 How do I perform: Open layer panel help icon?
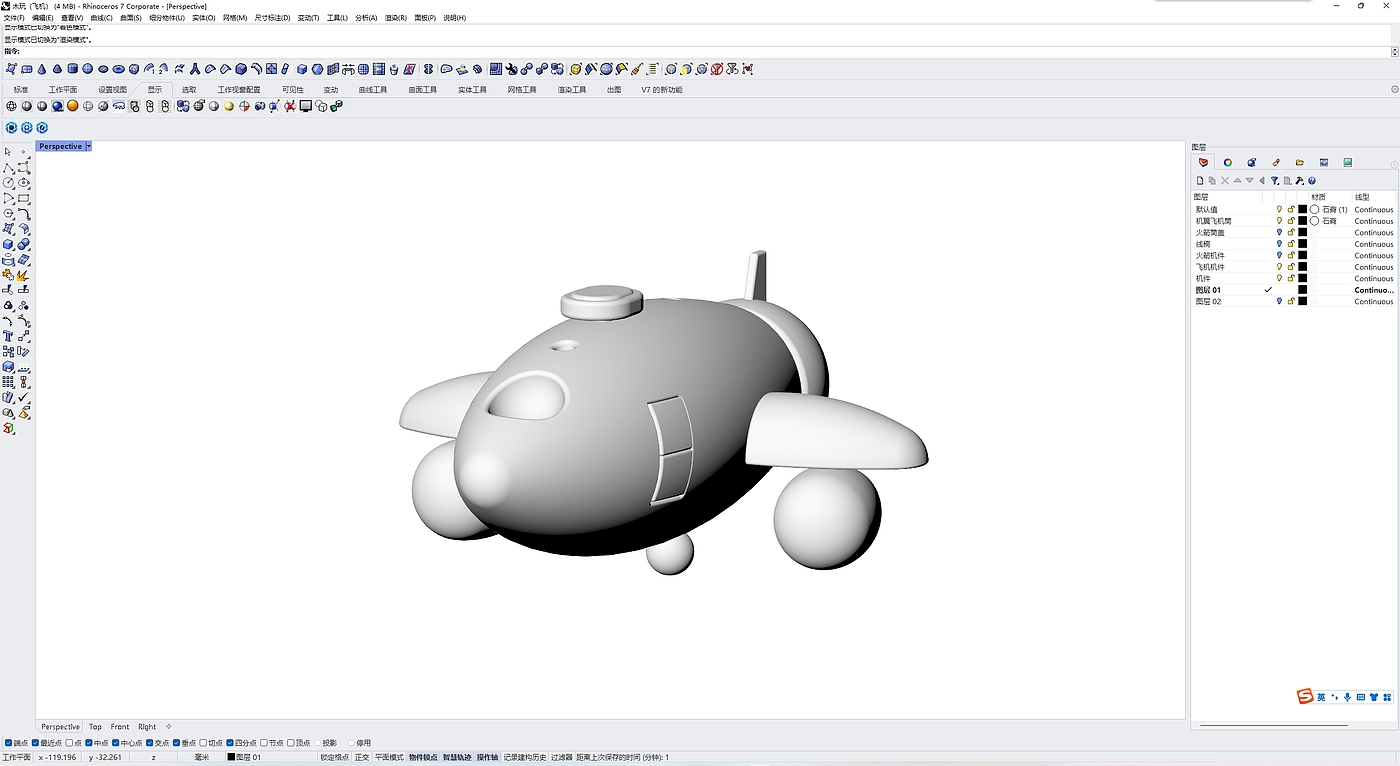pos(1311,181)
